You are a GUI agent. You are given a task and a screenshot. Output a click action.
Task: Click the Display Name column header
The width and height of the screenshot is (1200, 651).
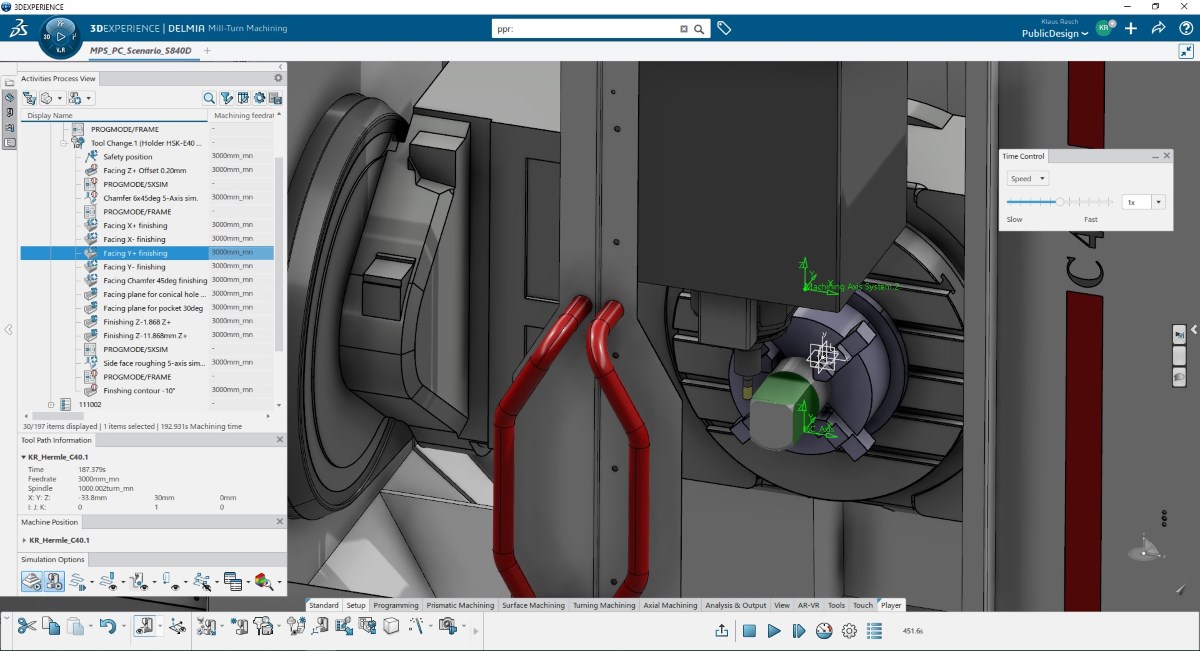click(x=115, y=116)
